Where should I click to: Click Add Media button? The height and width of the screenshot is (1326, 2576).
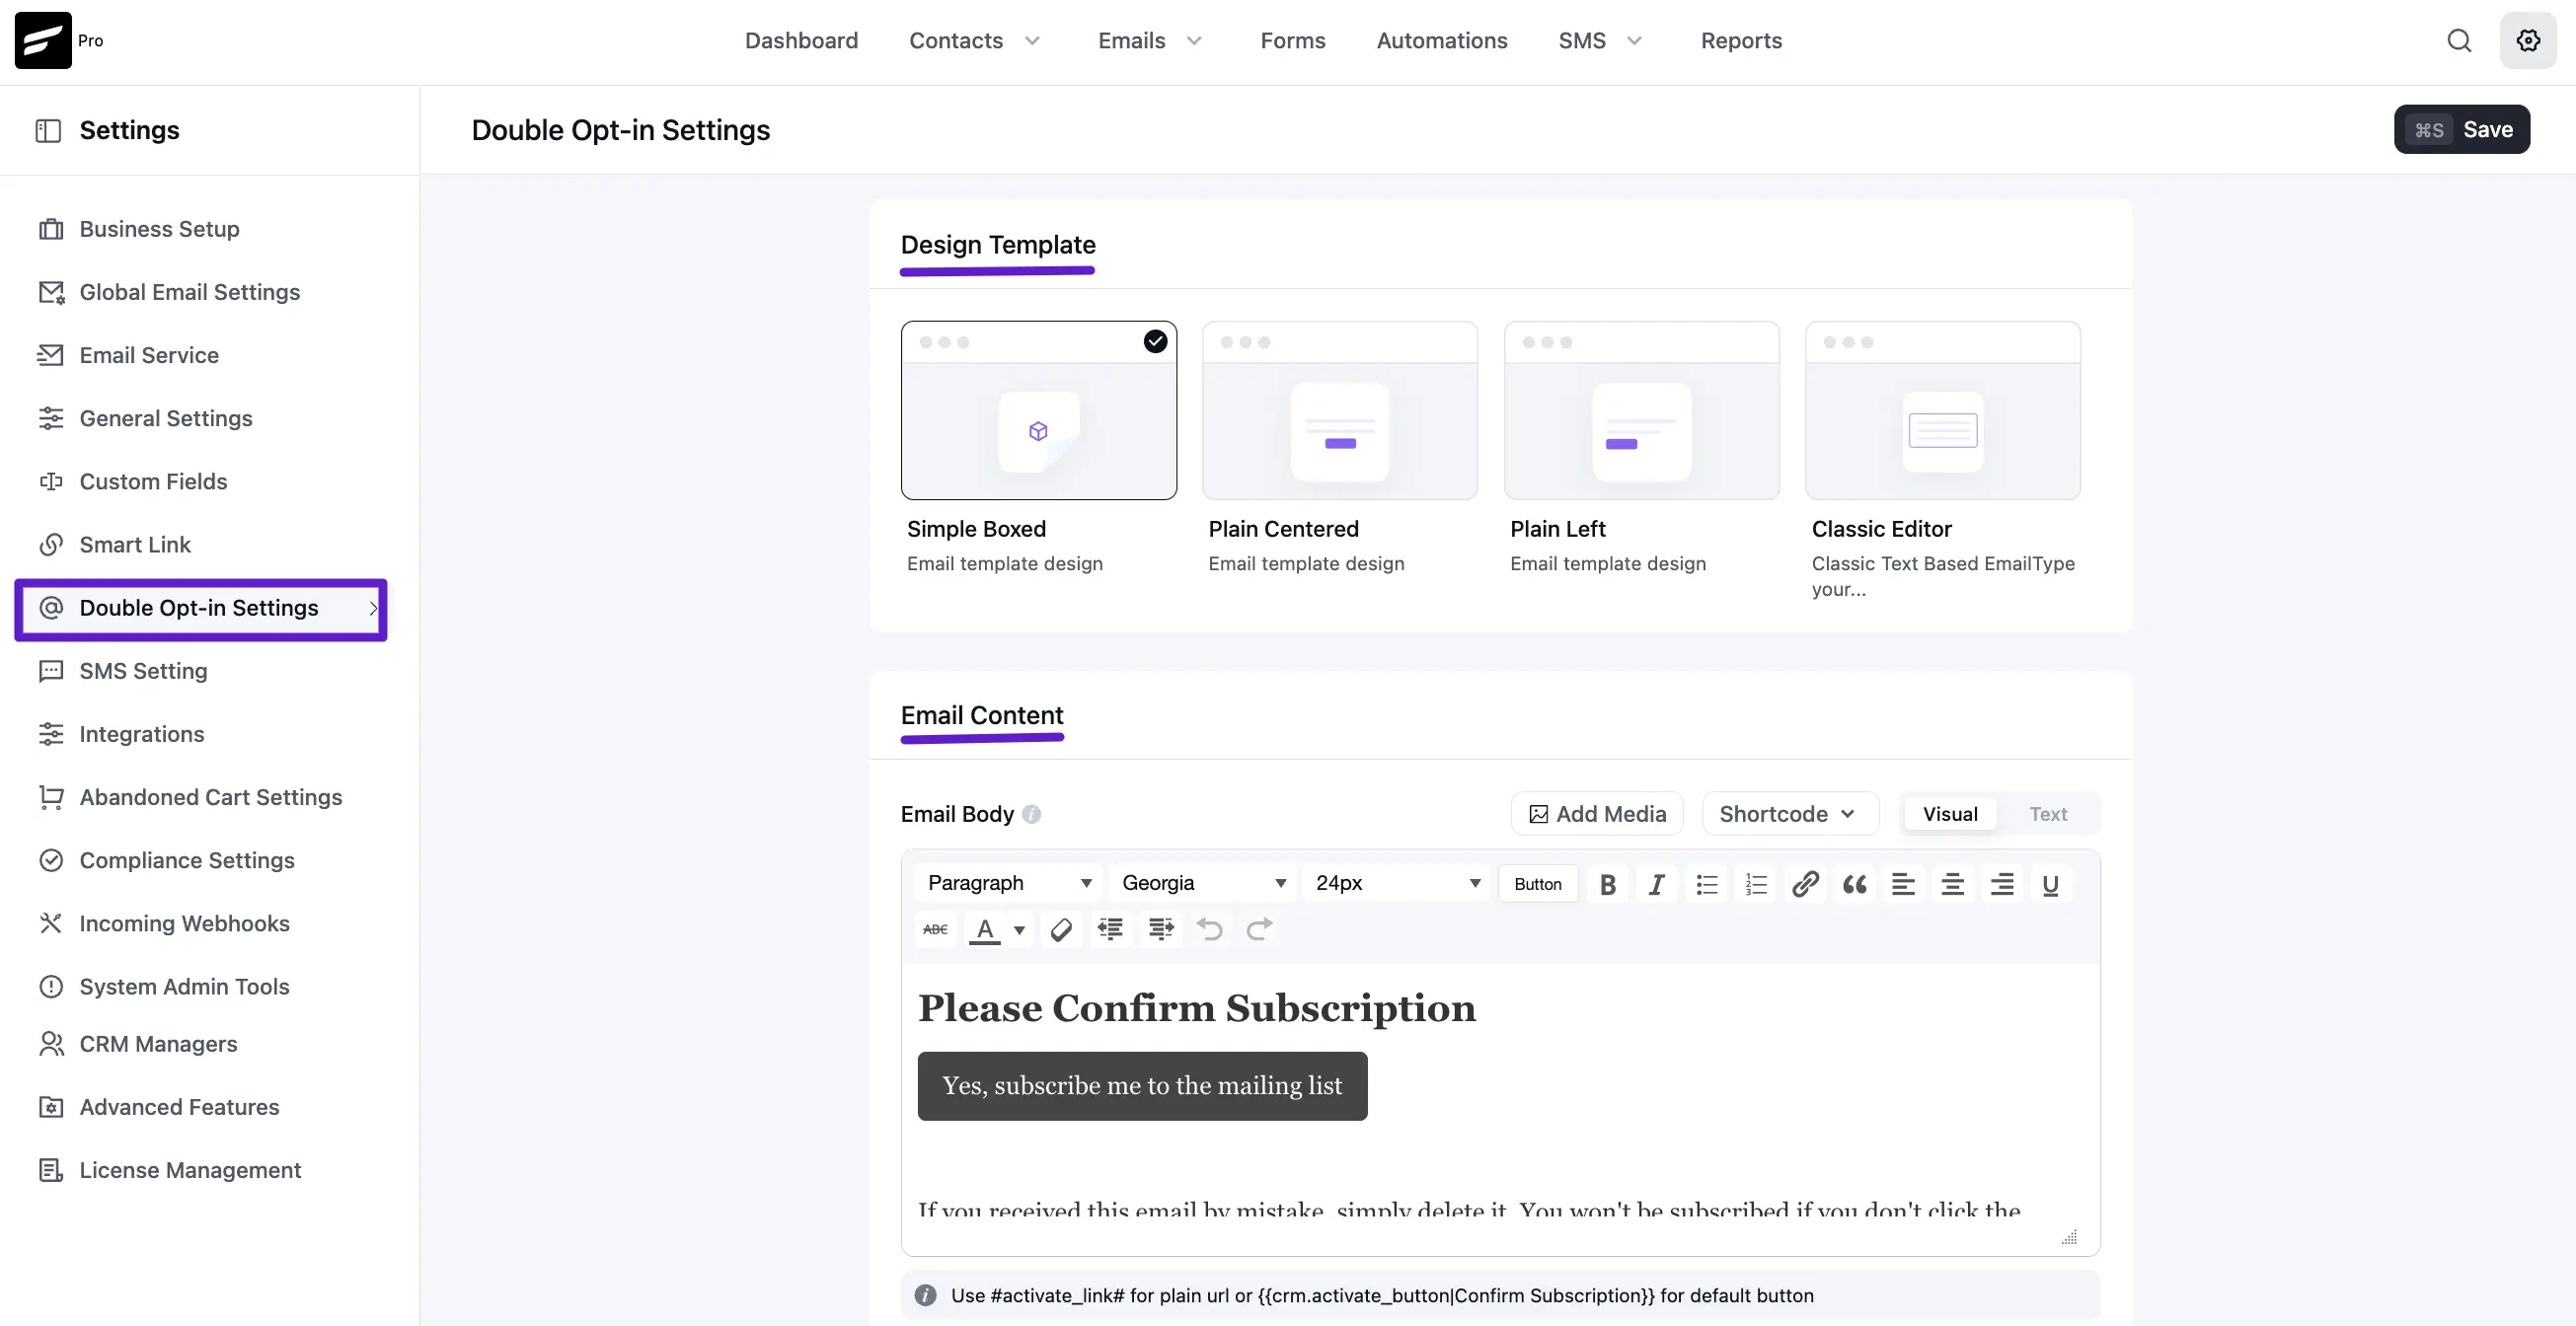point(1597,814)
